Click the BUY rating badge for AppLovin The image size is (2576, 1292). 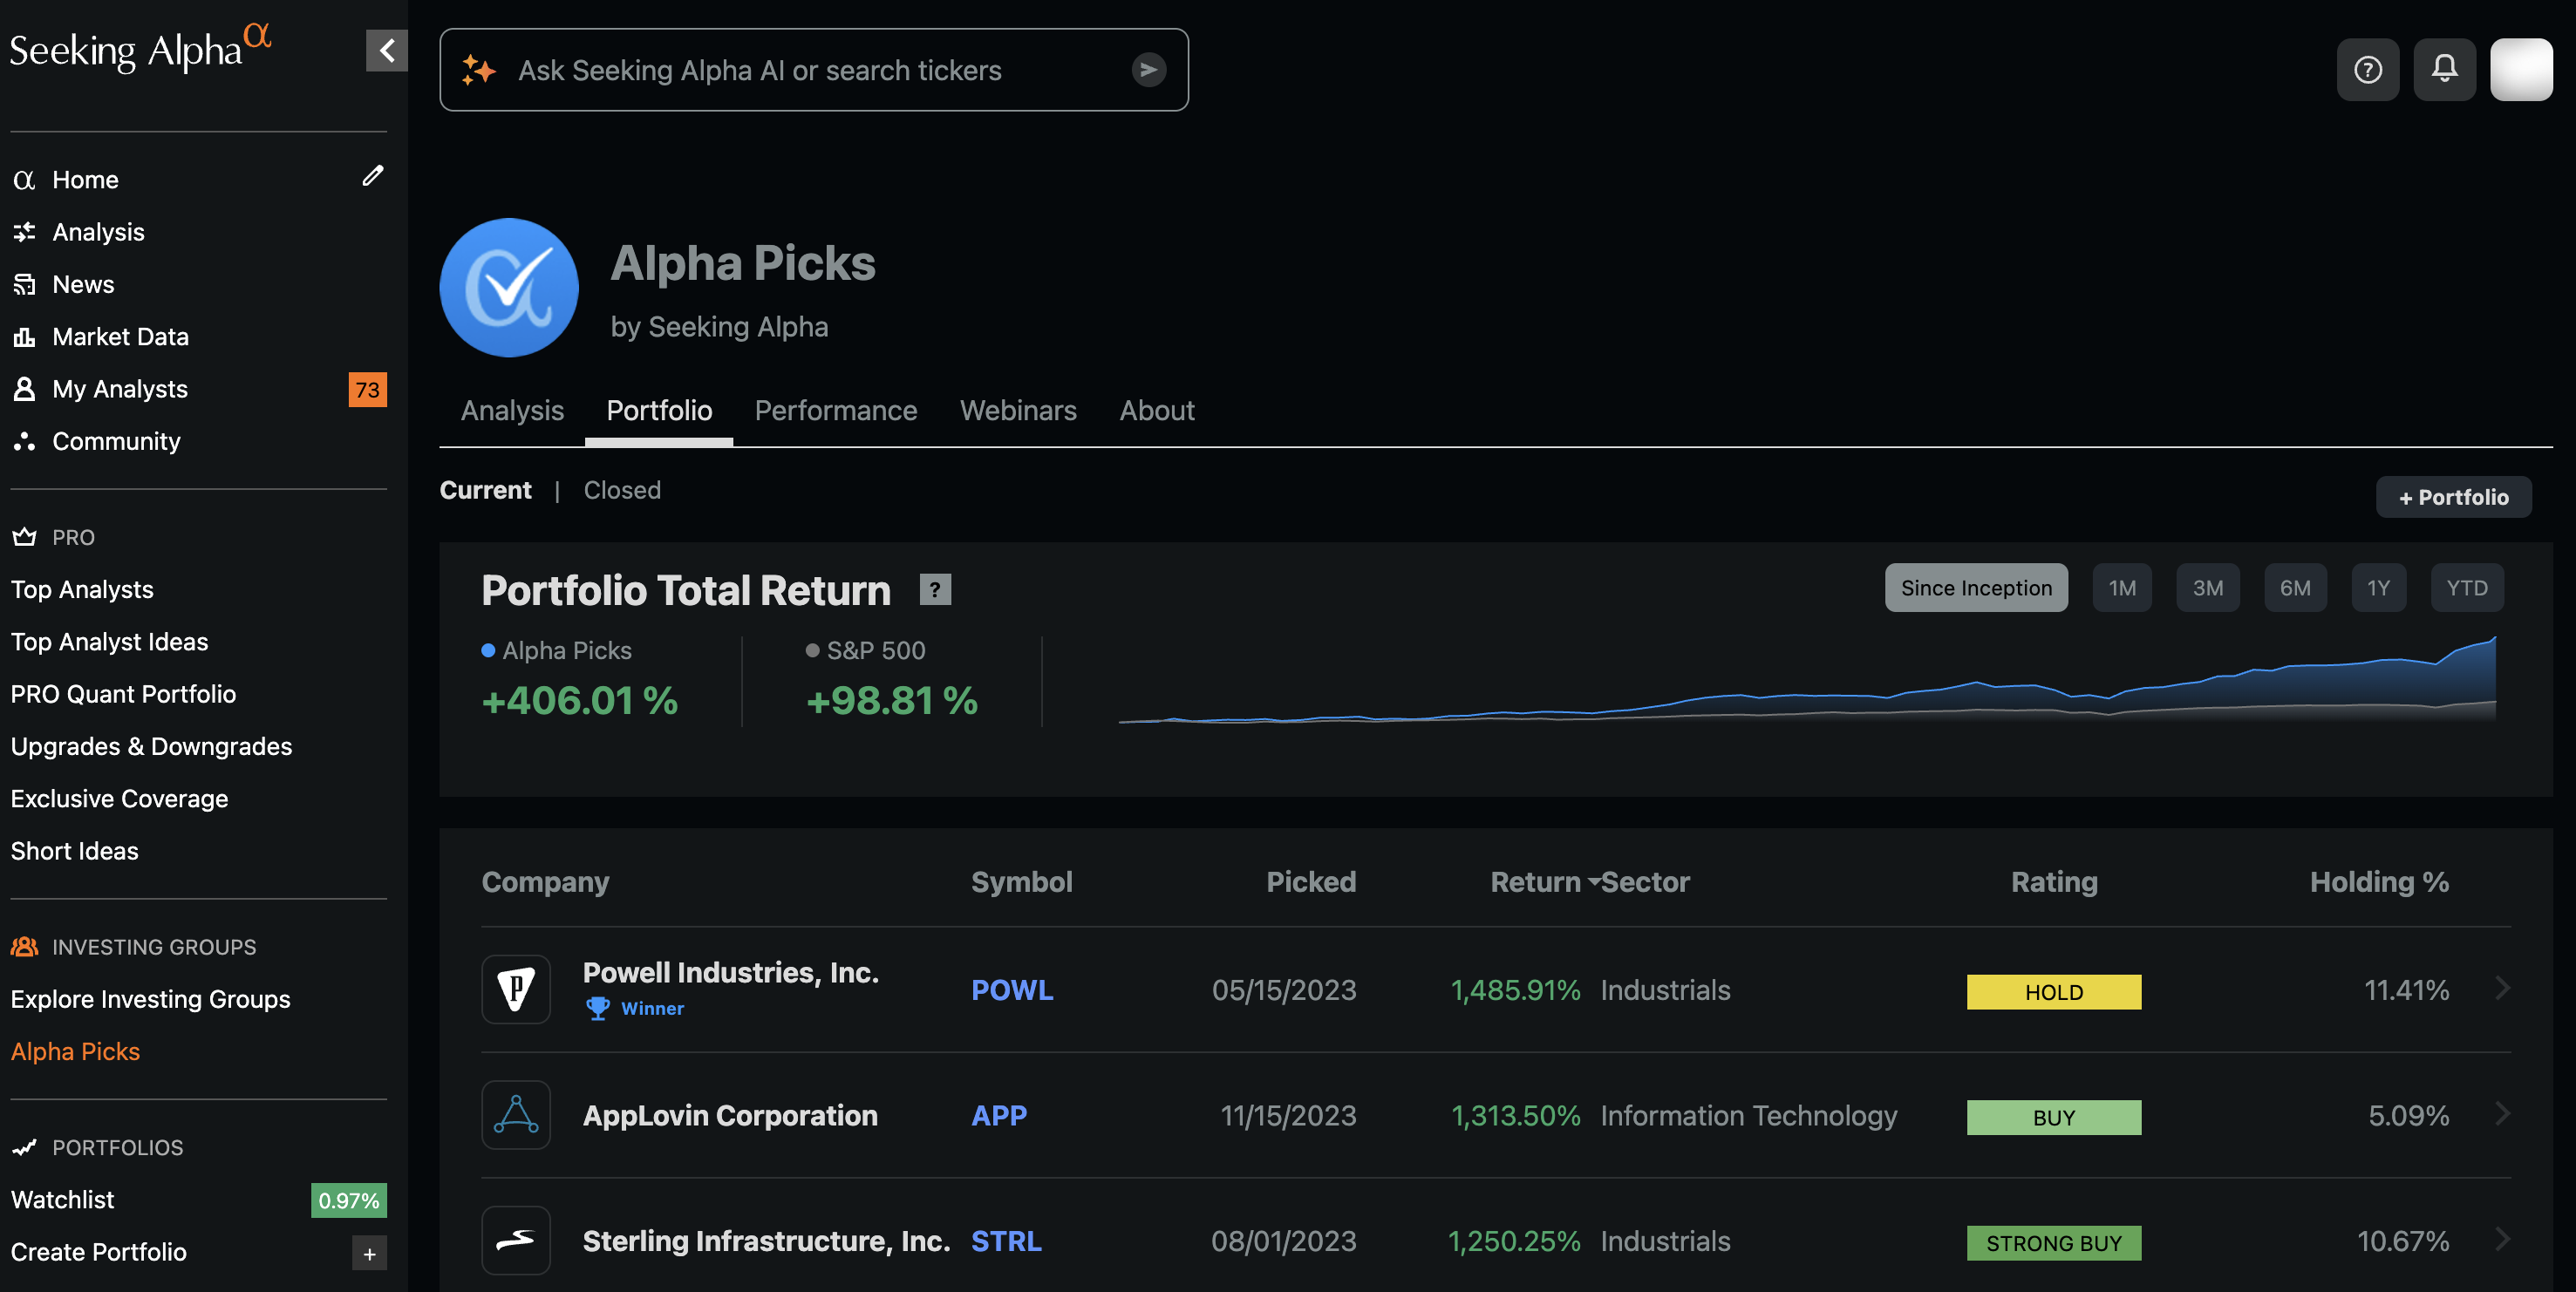[x=2054, y=1117]
